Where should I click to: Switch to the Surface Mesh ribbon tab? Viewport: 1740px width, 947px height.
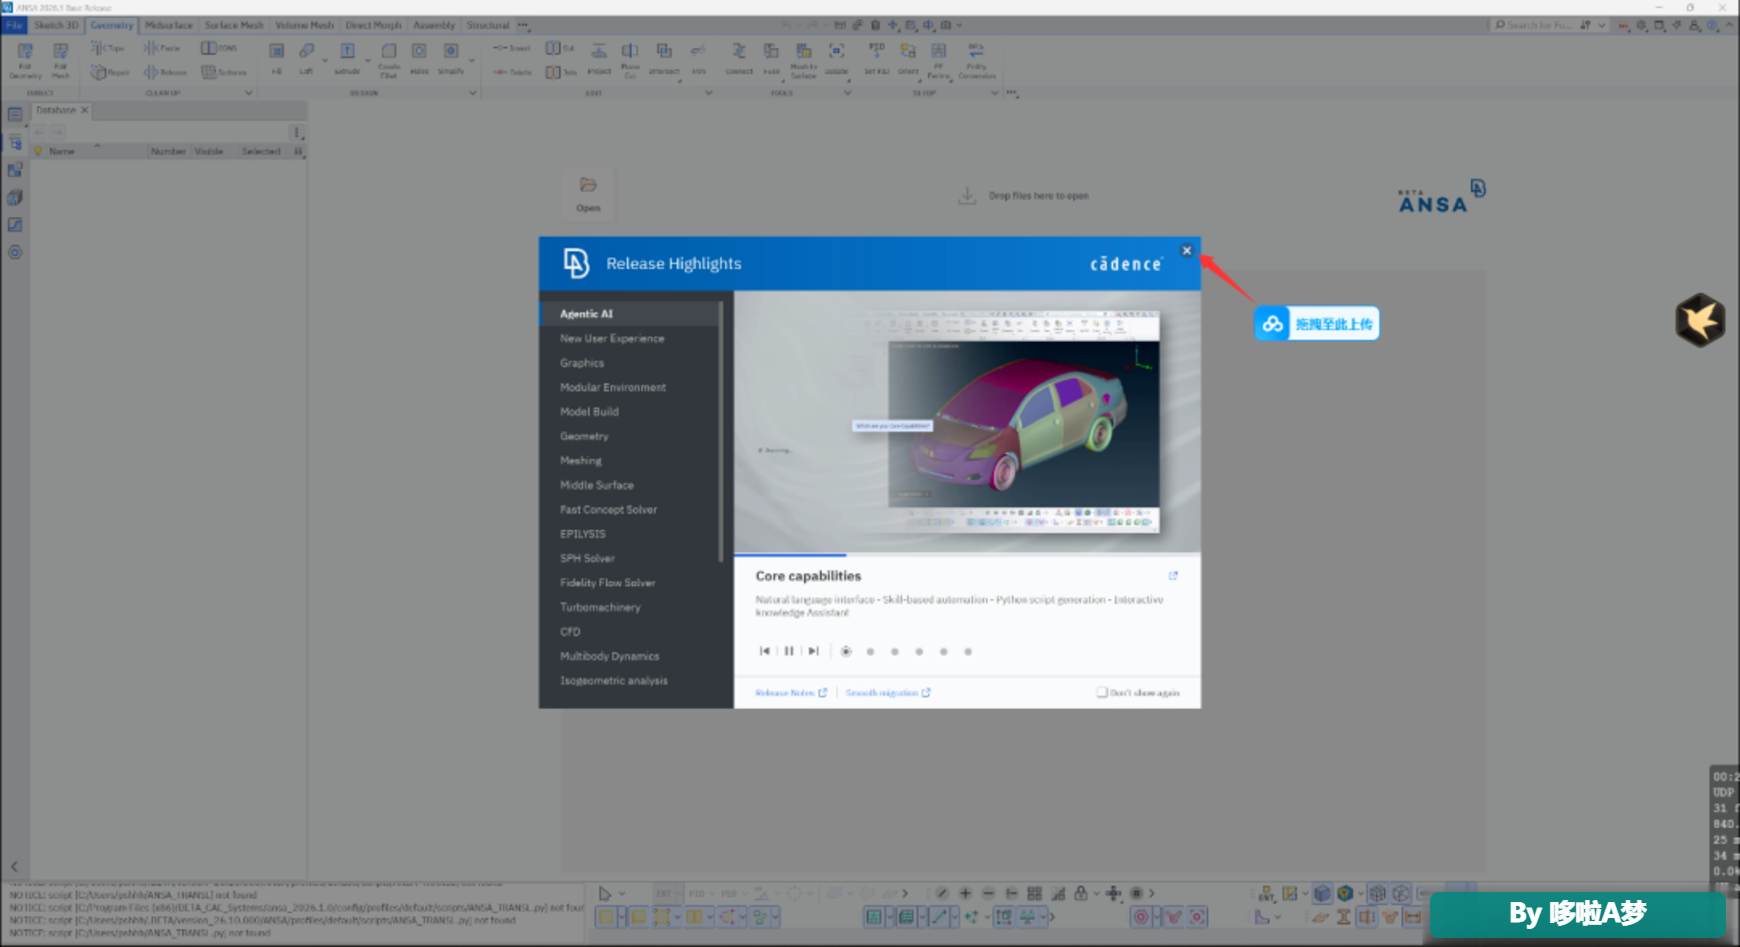tap(234, 25)
